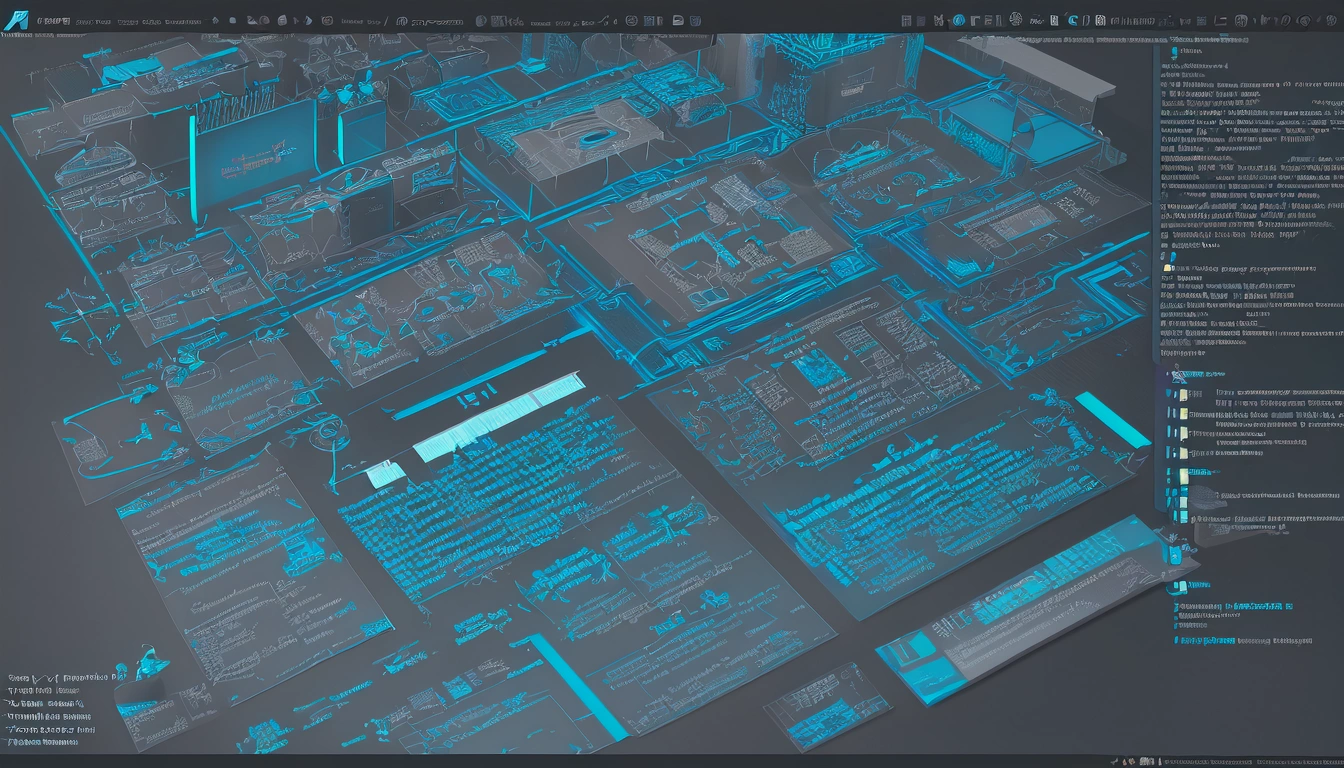
Task: Click the blue square icon near top-right toolbar
Action: (1072, 20)
